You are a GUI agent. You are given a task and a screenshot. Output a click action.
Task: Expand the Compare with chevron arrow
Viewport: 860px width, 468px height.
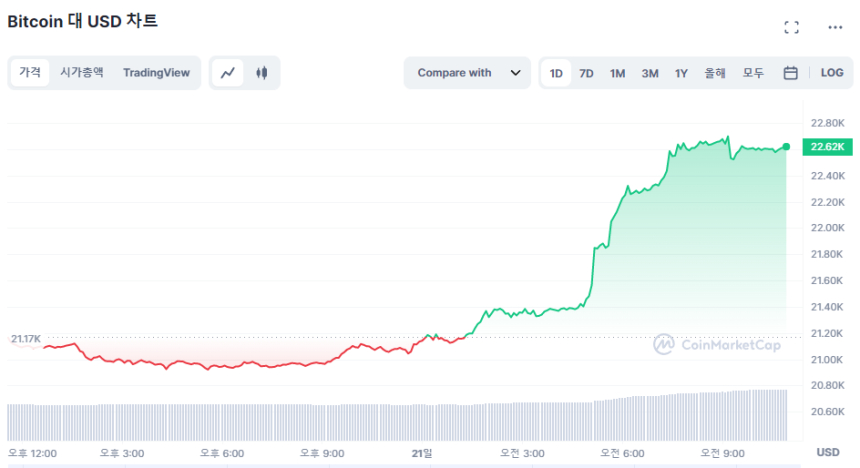pos(515,73)
